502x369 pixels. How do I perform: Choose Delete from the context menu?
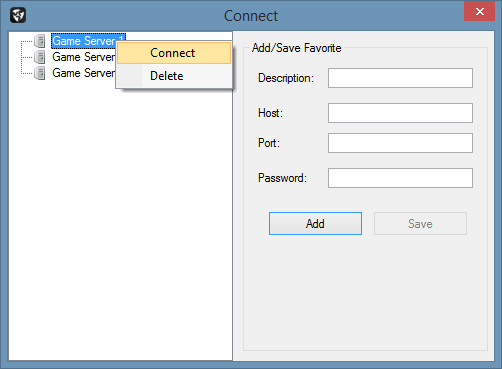tap(174, 76)
